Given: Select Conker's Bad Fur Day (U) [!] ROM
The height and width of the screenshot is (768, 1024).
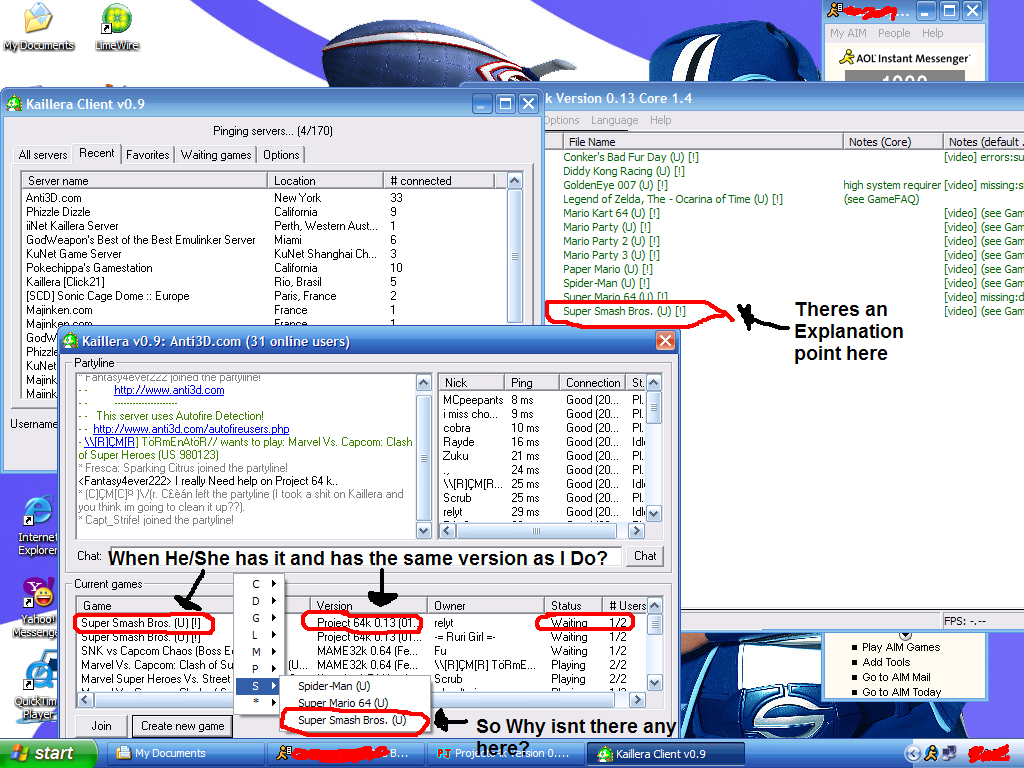Looking at the screenshot, I should tap(631, 157).
